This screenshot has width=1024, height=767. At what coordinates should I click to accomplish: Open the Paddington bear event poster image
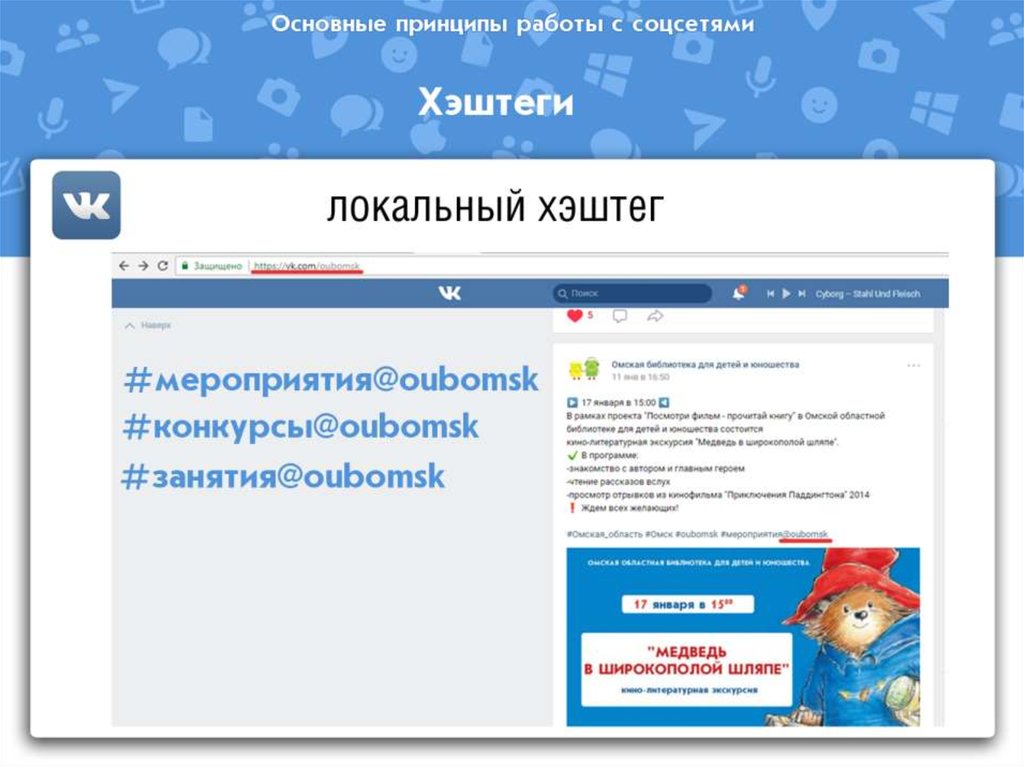pyautogui.click(x=743, y=635)
